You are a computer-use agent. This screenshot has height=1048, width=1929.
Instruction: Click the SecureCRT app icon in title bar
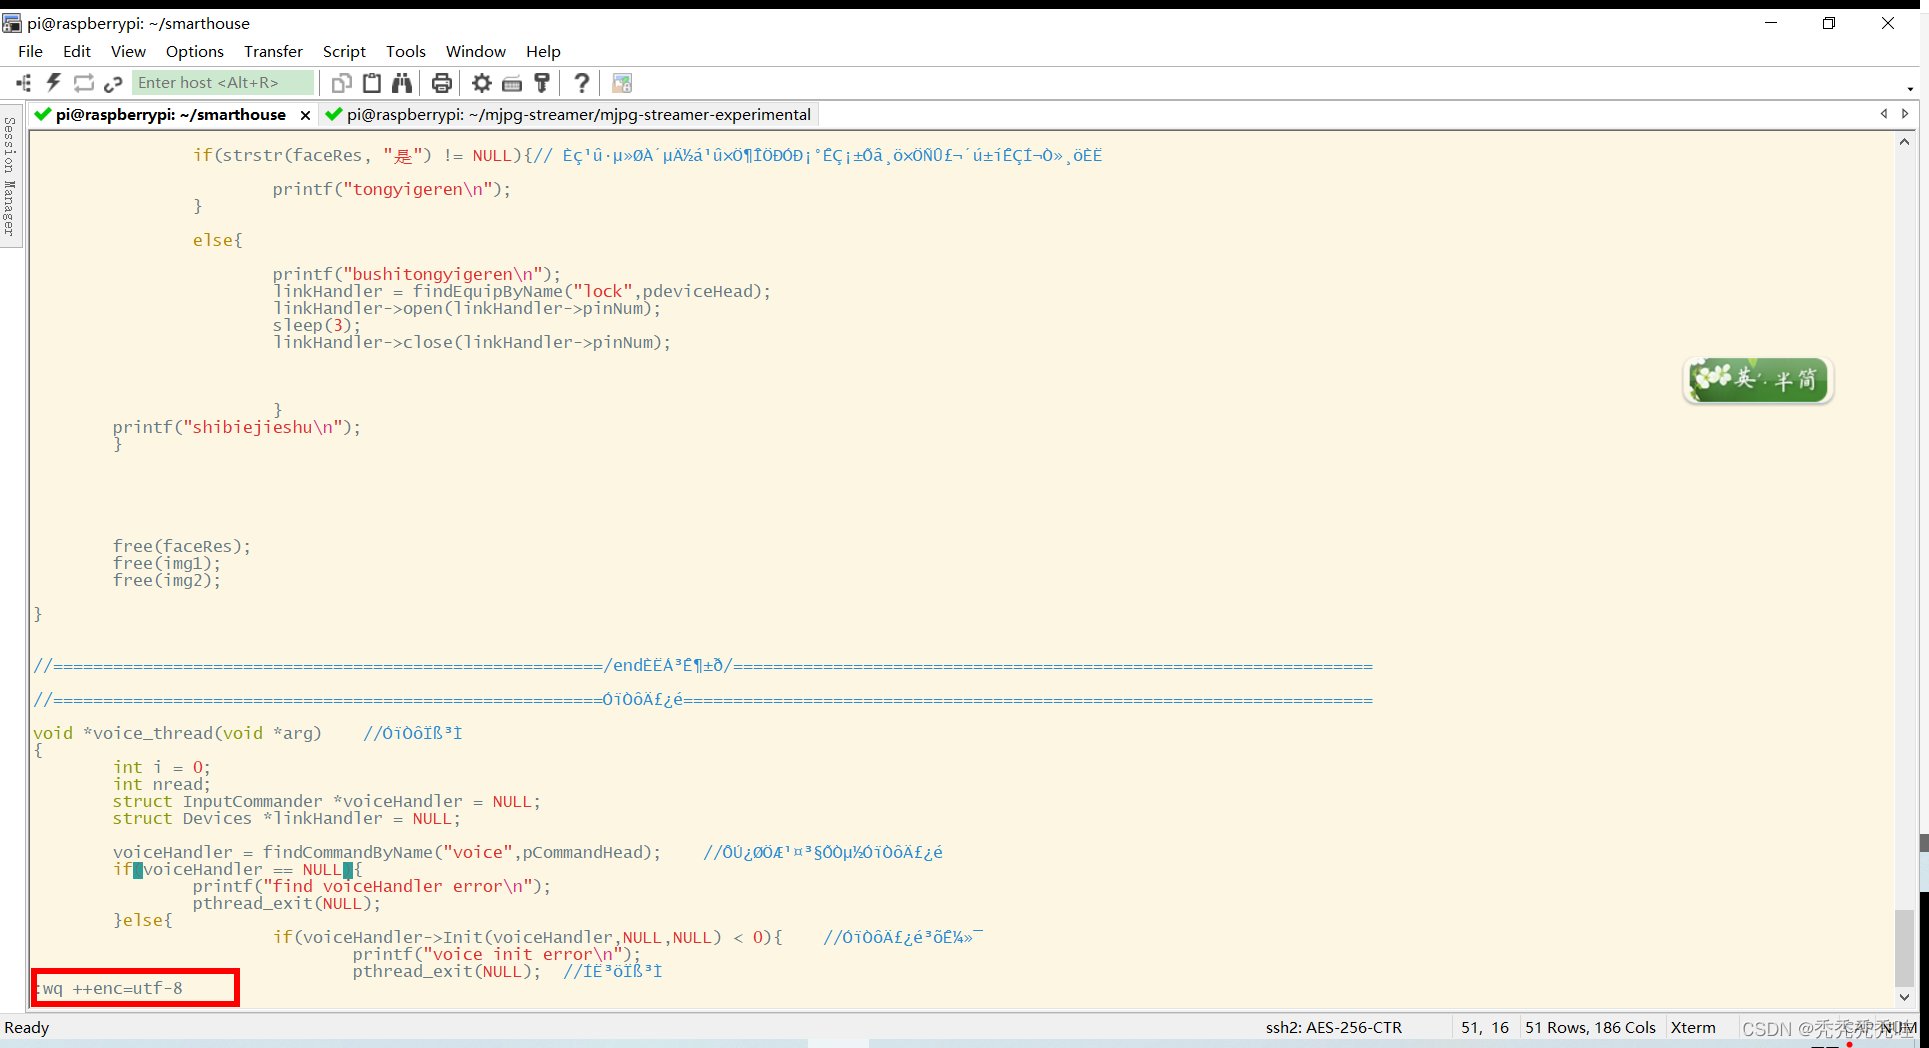(12, 23)
